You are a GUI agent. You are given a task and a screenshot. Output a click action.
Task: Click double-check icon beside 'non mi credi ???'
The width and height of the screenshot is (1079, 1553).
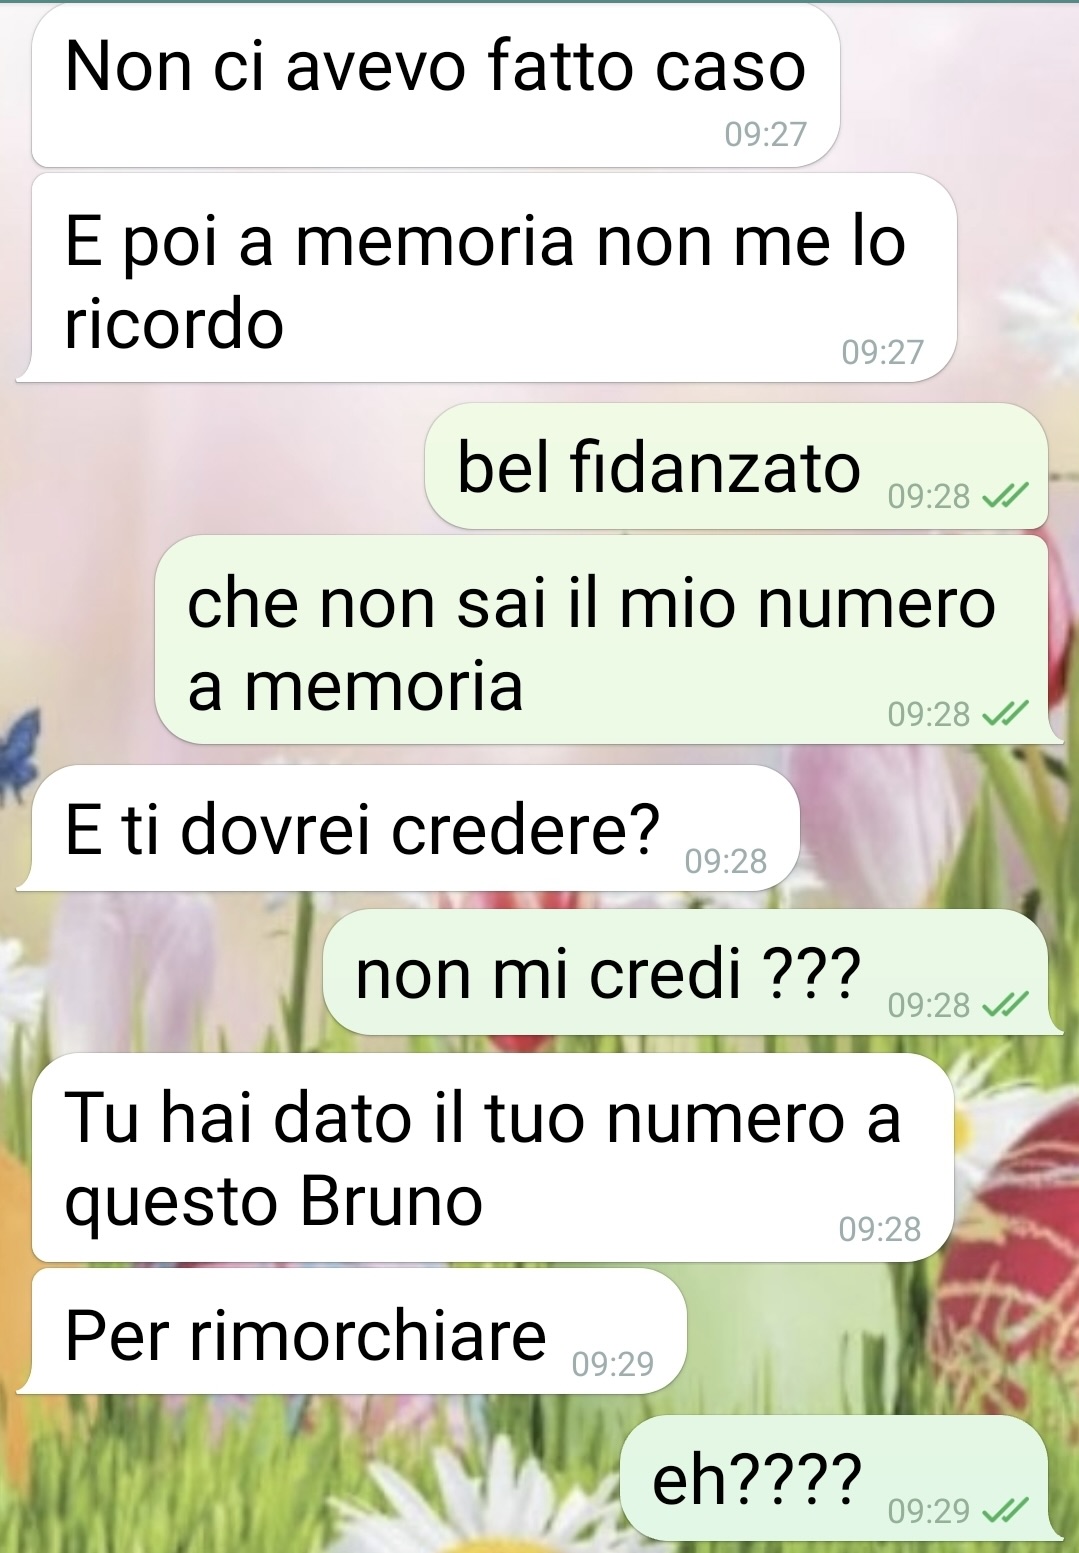1005,1004
